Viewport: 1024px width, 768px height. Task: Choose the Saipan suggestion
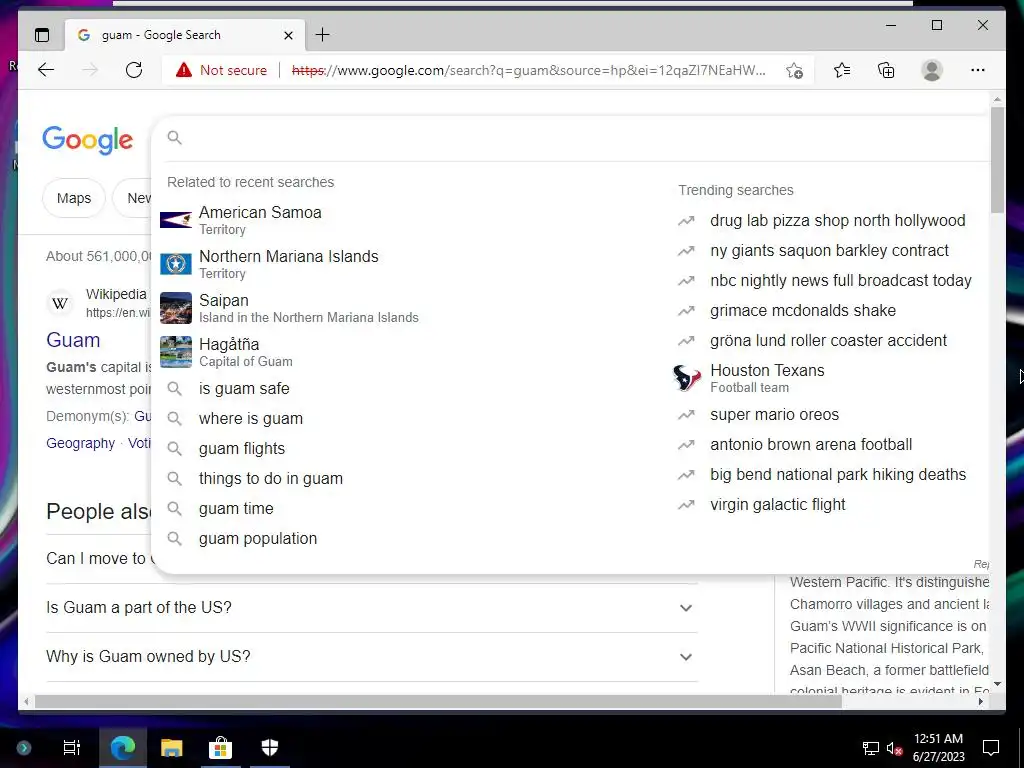tap(308, 308)
